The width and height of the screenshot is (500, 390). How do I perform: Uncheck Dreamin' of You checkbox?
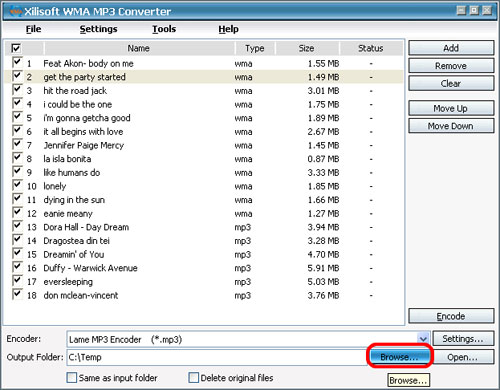coord(17,253)
